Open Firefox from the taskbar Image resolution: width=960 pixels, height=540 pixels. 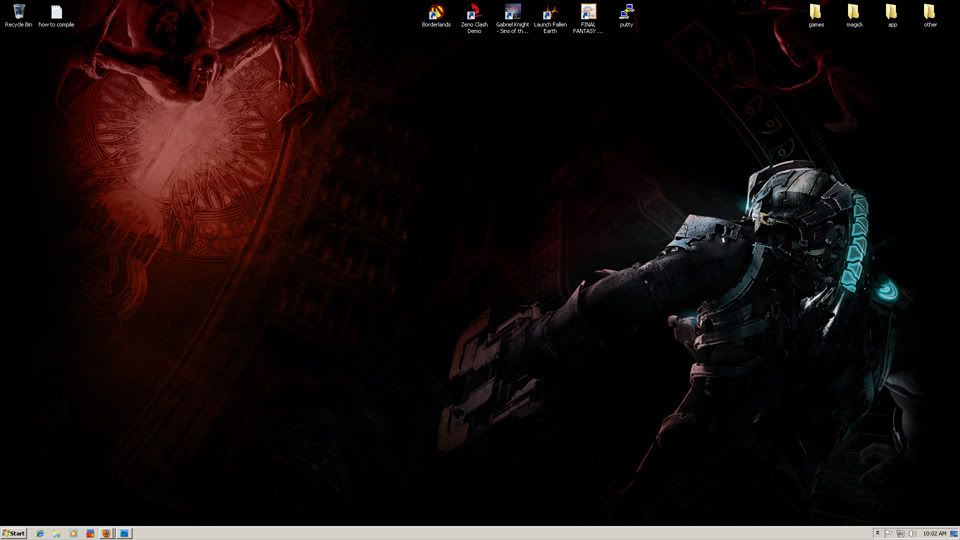[107, 534]
